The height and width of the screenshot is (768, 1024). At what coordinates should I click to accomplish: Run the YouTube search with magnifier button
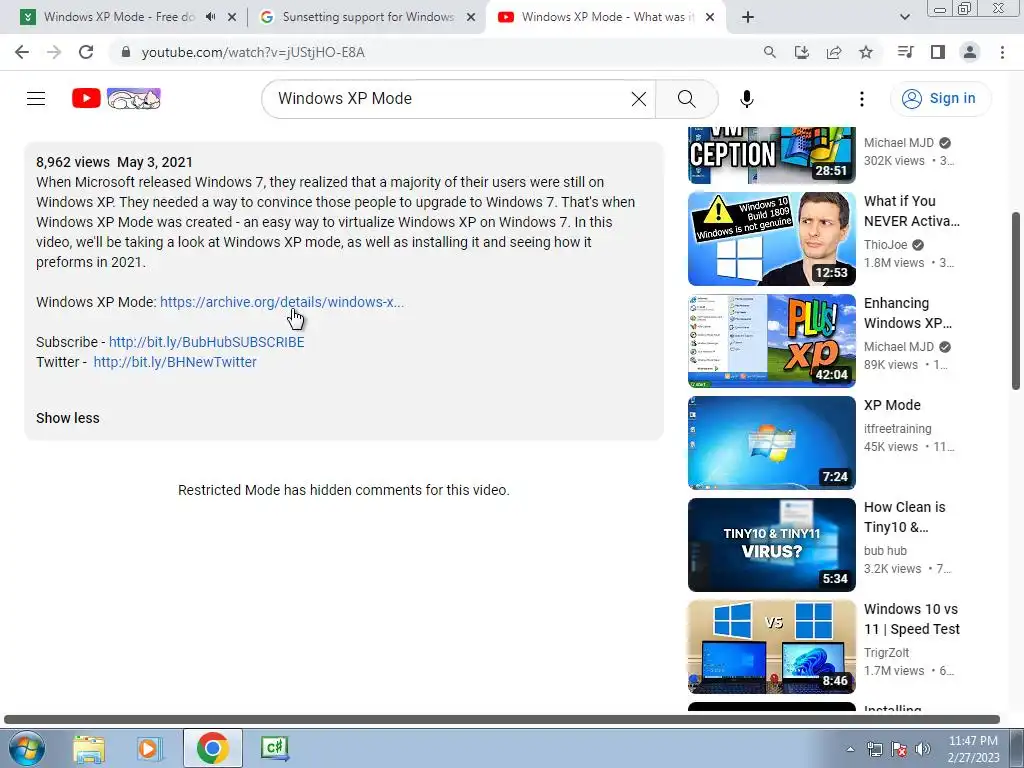686,99
